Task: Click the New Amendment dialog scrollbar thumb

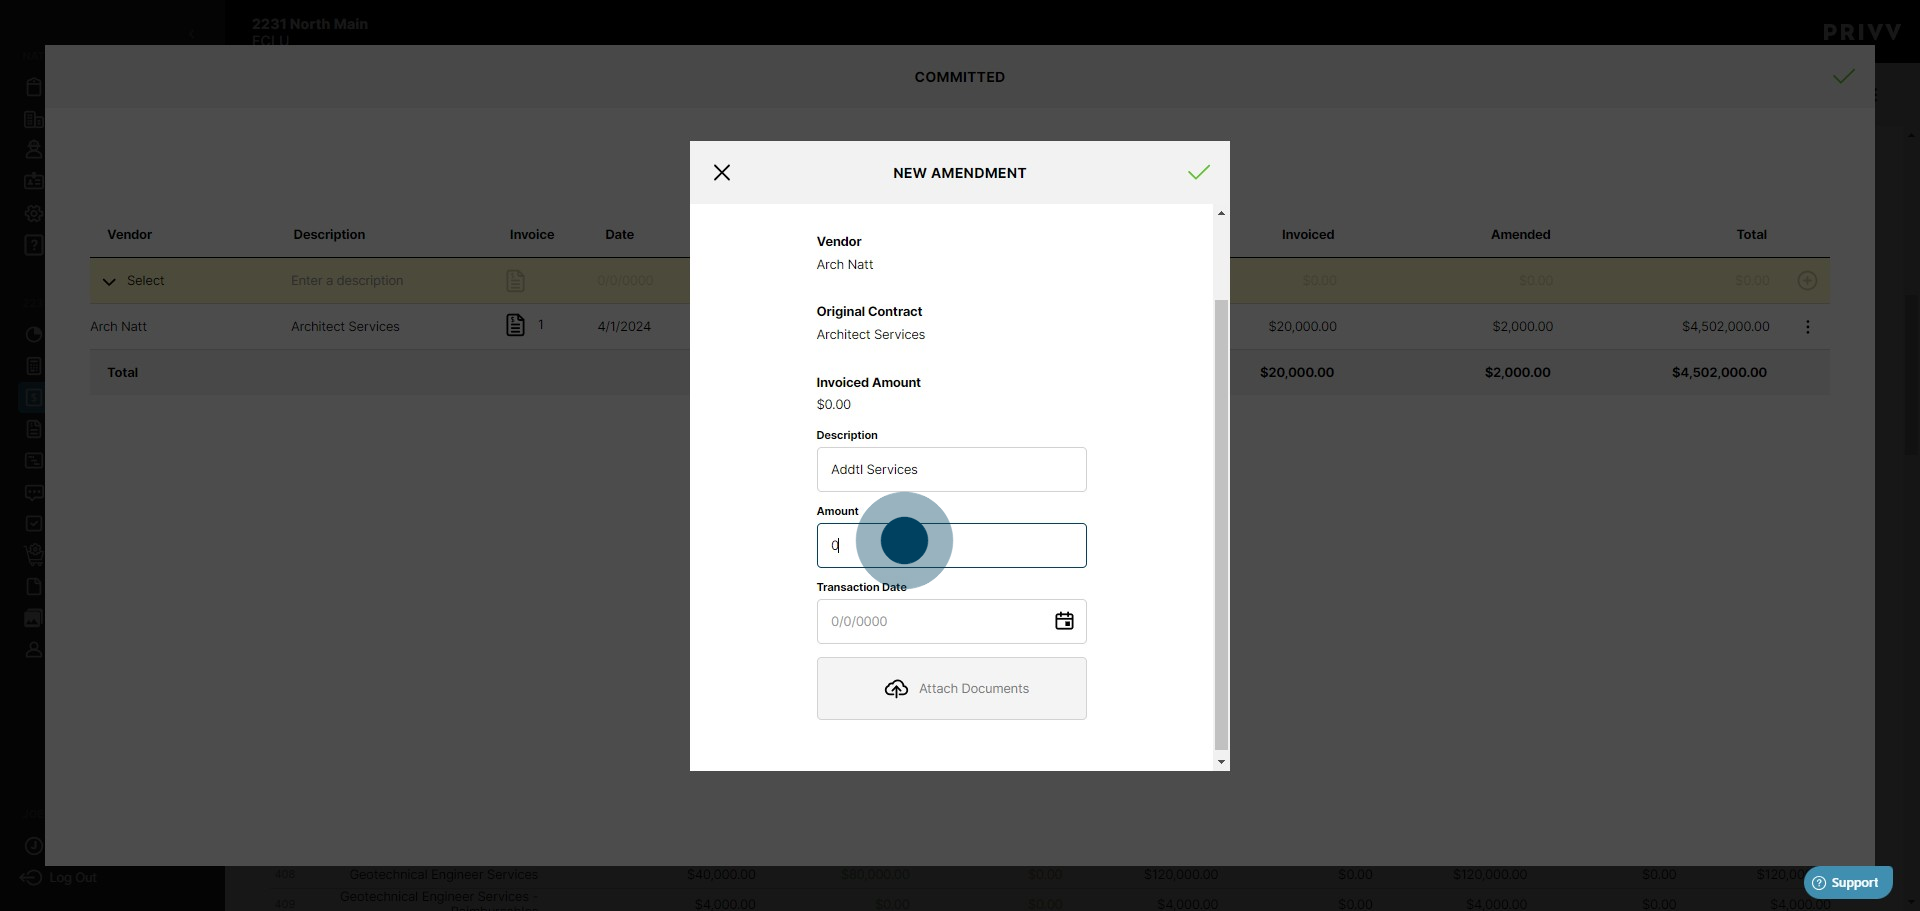Action: pyautogui.click(x=1221, y=523)
